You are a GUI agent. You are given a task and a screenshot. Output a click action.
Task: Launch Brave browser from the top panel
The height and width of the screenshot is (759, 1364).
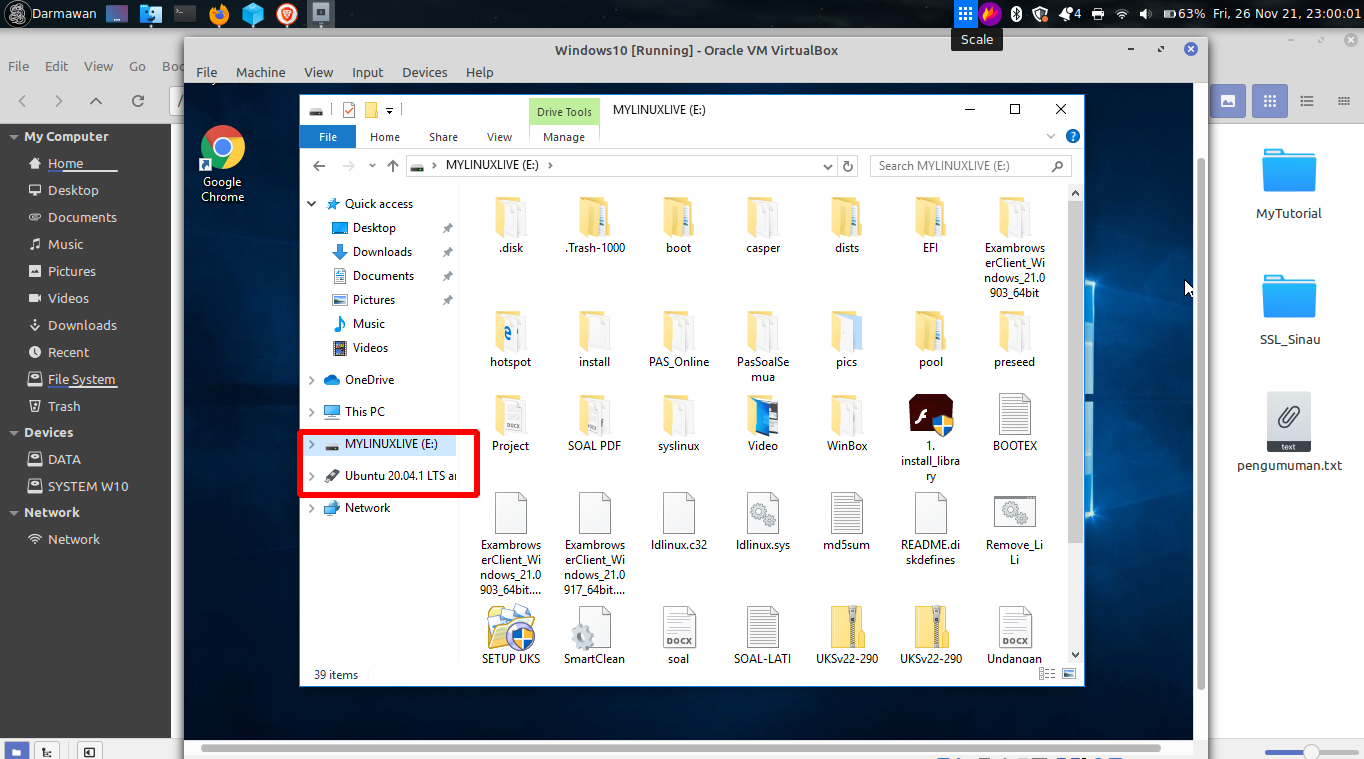pos(287,14)
